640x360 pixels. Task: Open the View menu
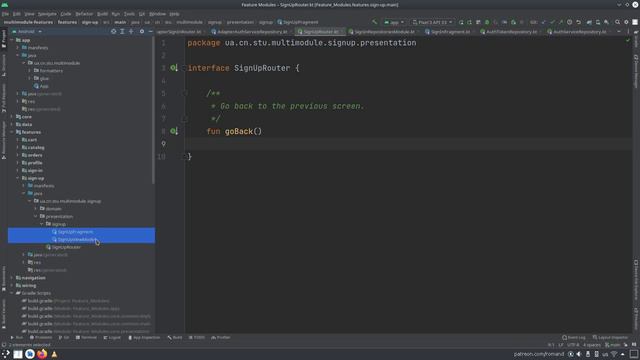(x=29, y=13)
